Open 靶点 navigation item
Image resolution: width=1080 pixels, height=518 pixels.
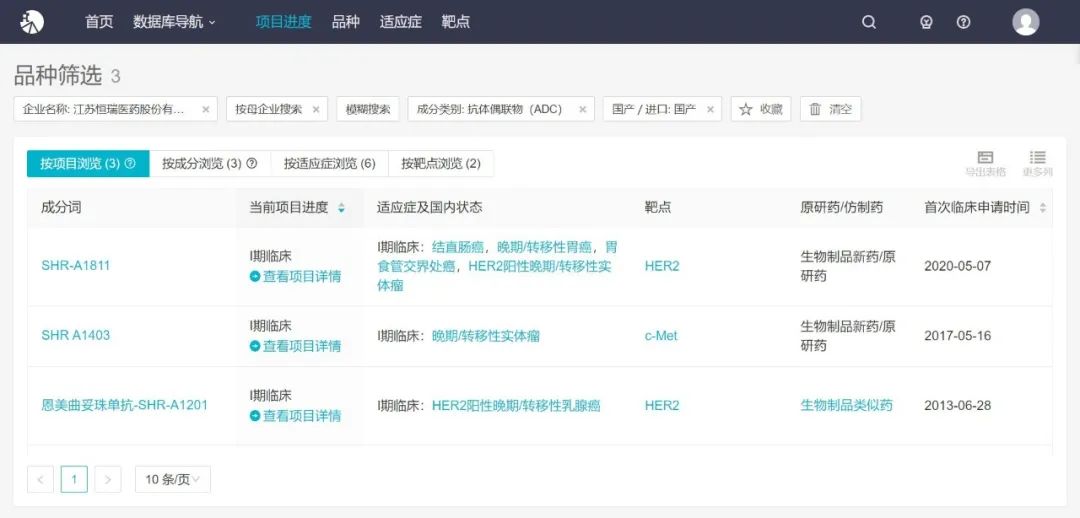coord(455,22)
